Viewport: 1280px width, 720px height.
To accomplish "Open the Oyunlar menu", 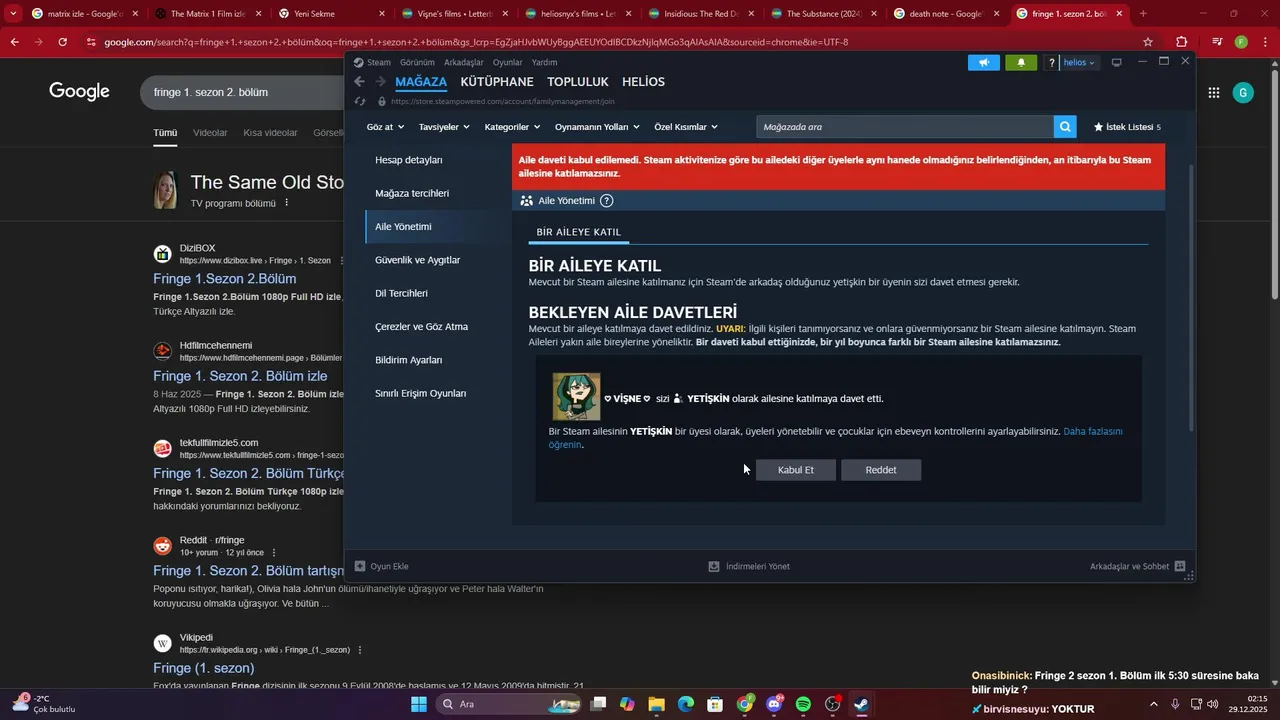I will tap(508, 62).
